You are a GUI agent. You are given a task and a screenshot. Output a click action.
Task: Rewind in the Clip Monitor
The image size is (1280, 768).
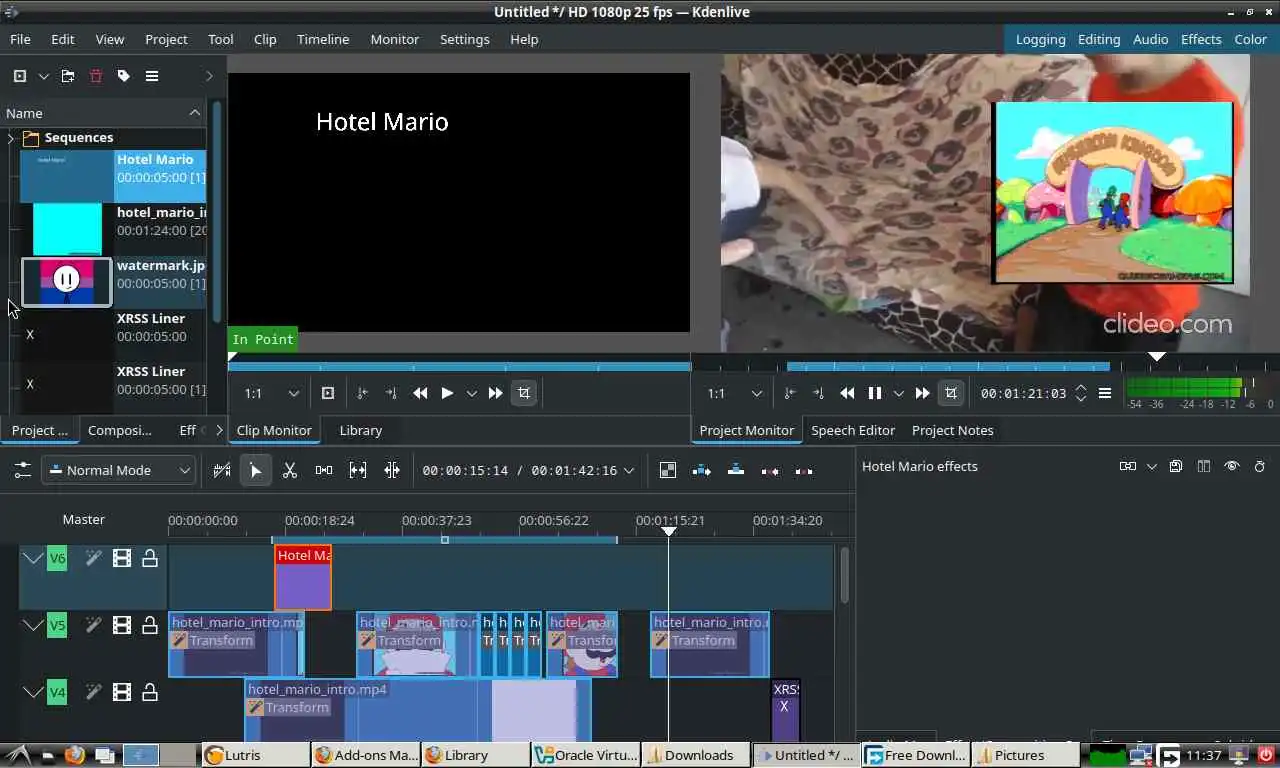[x=421, y=393]
